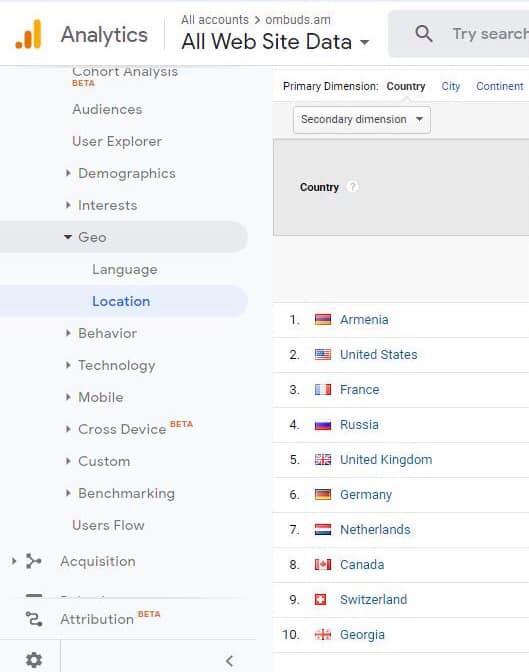Expand the Acquisition reports arrow
The width and height of the screenshot is (529, 672).
pos(14,561)
